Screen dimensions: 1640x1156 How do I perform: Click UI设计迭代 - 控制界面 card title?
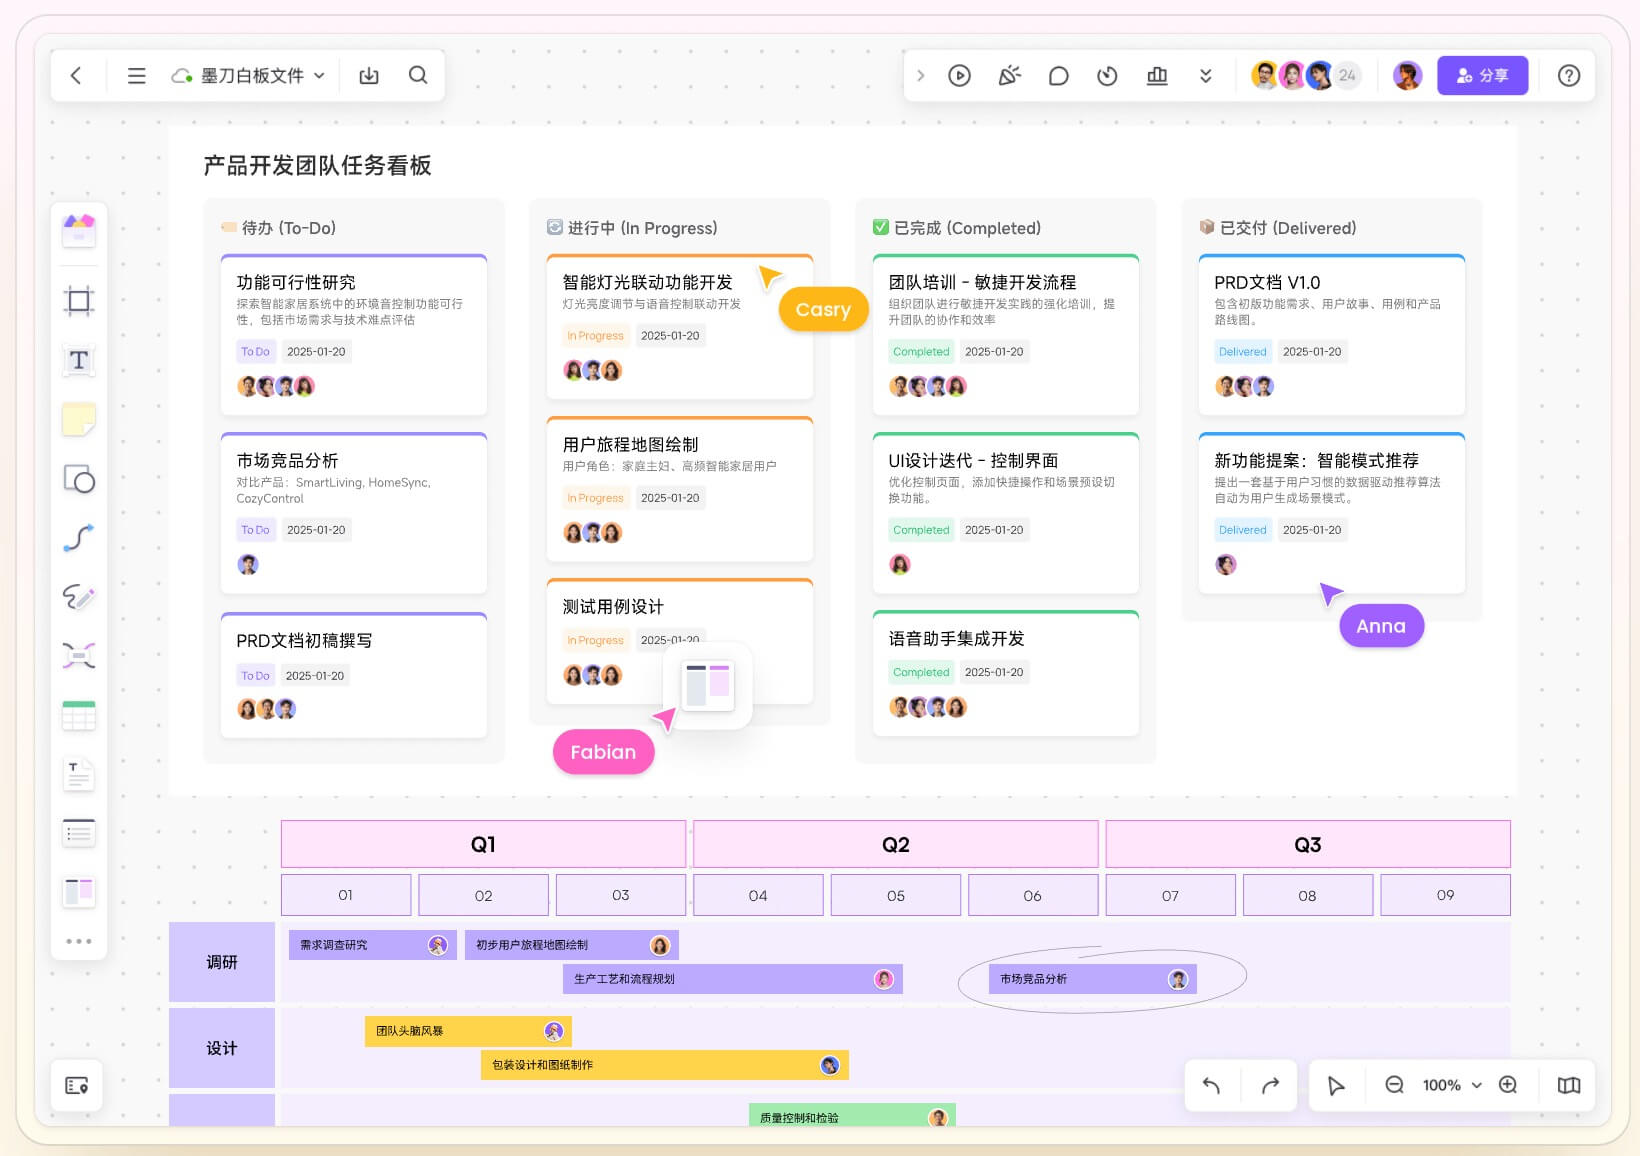(973, 460)
